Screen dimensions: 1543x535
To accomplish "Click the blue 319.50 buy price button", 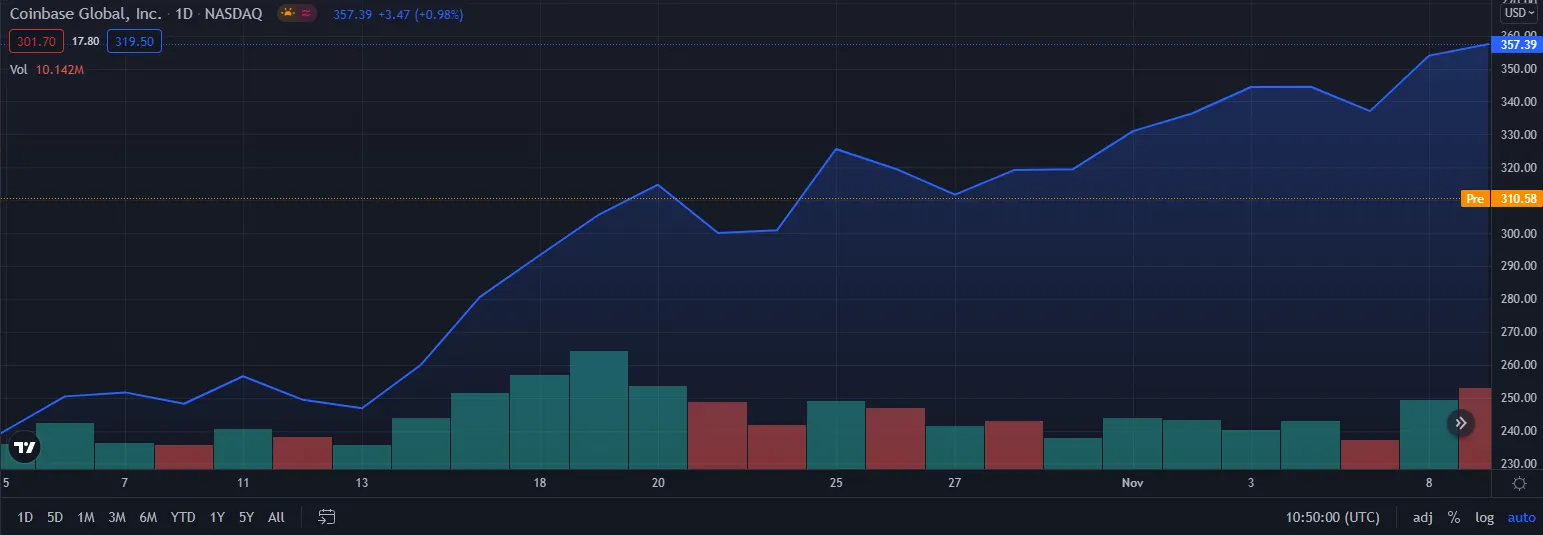I will click(x=134, y=41).
